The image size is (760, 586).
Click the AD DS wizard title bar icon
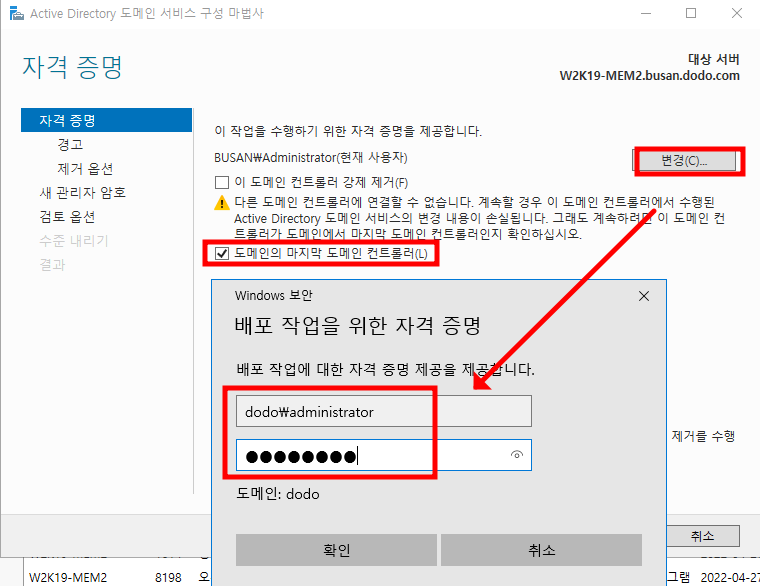pyautogui.click(x=16, y=13)
